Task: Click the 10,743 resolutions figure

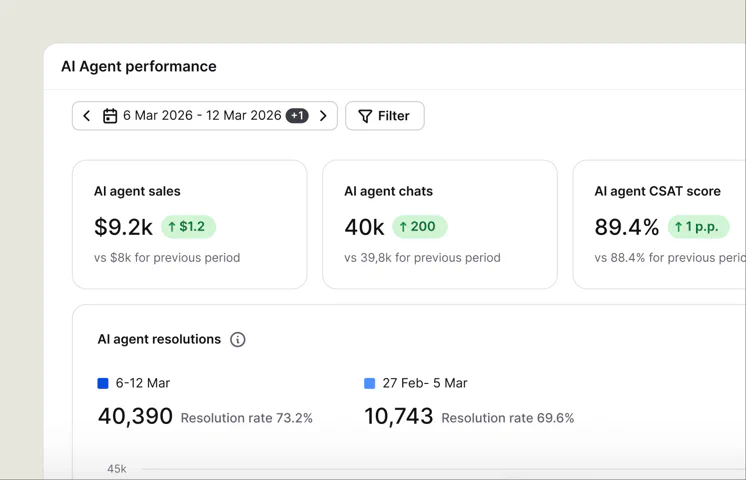Action: pos(399,416)
